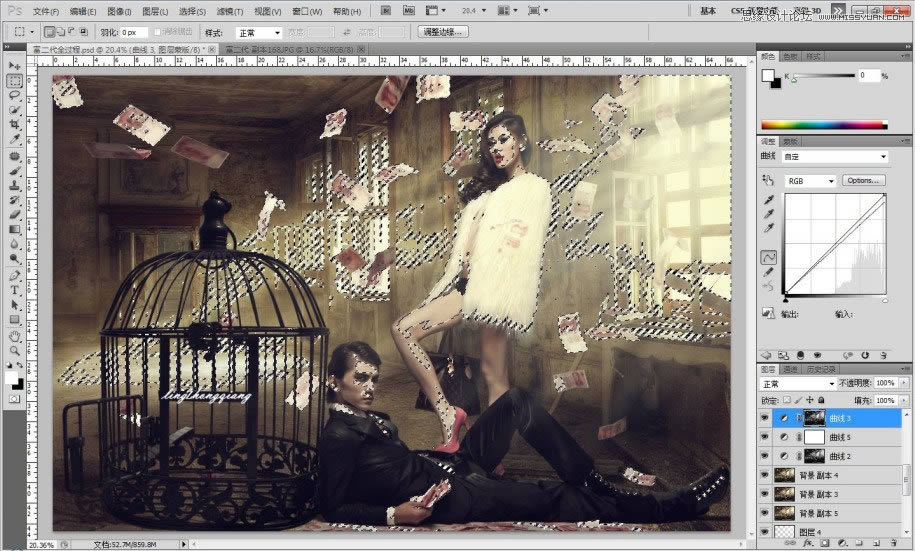The height and width of the screenshot is (551, 915).
Task: Choose the Zoom magnifier tool
Action: [15, 351]
